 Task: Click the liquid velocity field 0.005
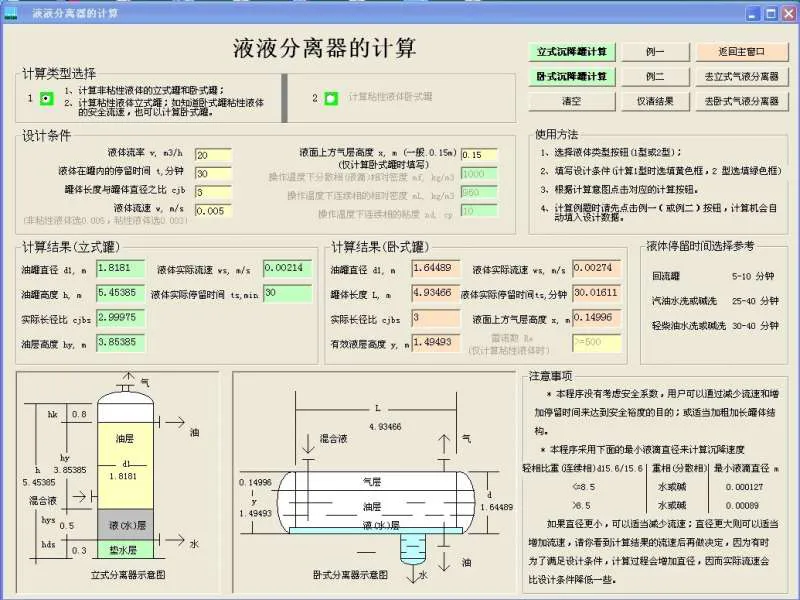pyautogui.click(x=213, y=211)
